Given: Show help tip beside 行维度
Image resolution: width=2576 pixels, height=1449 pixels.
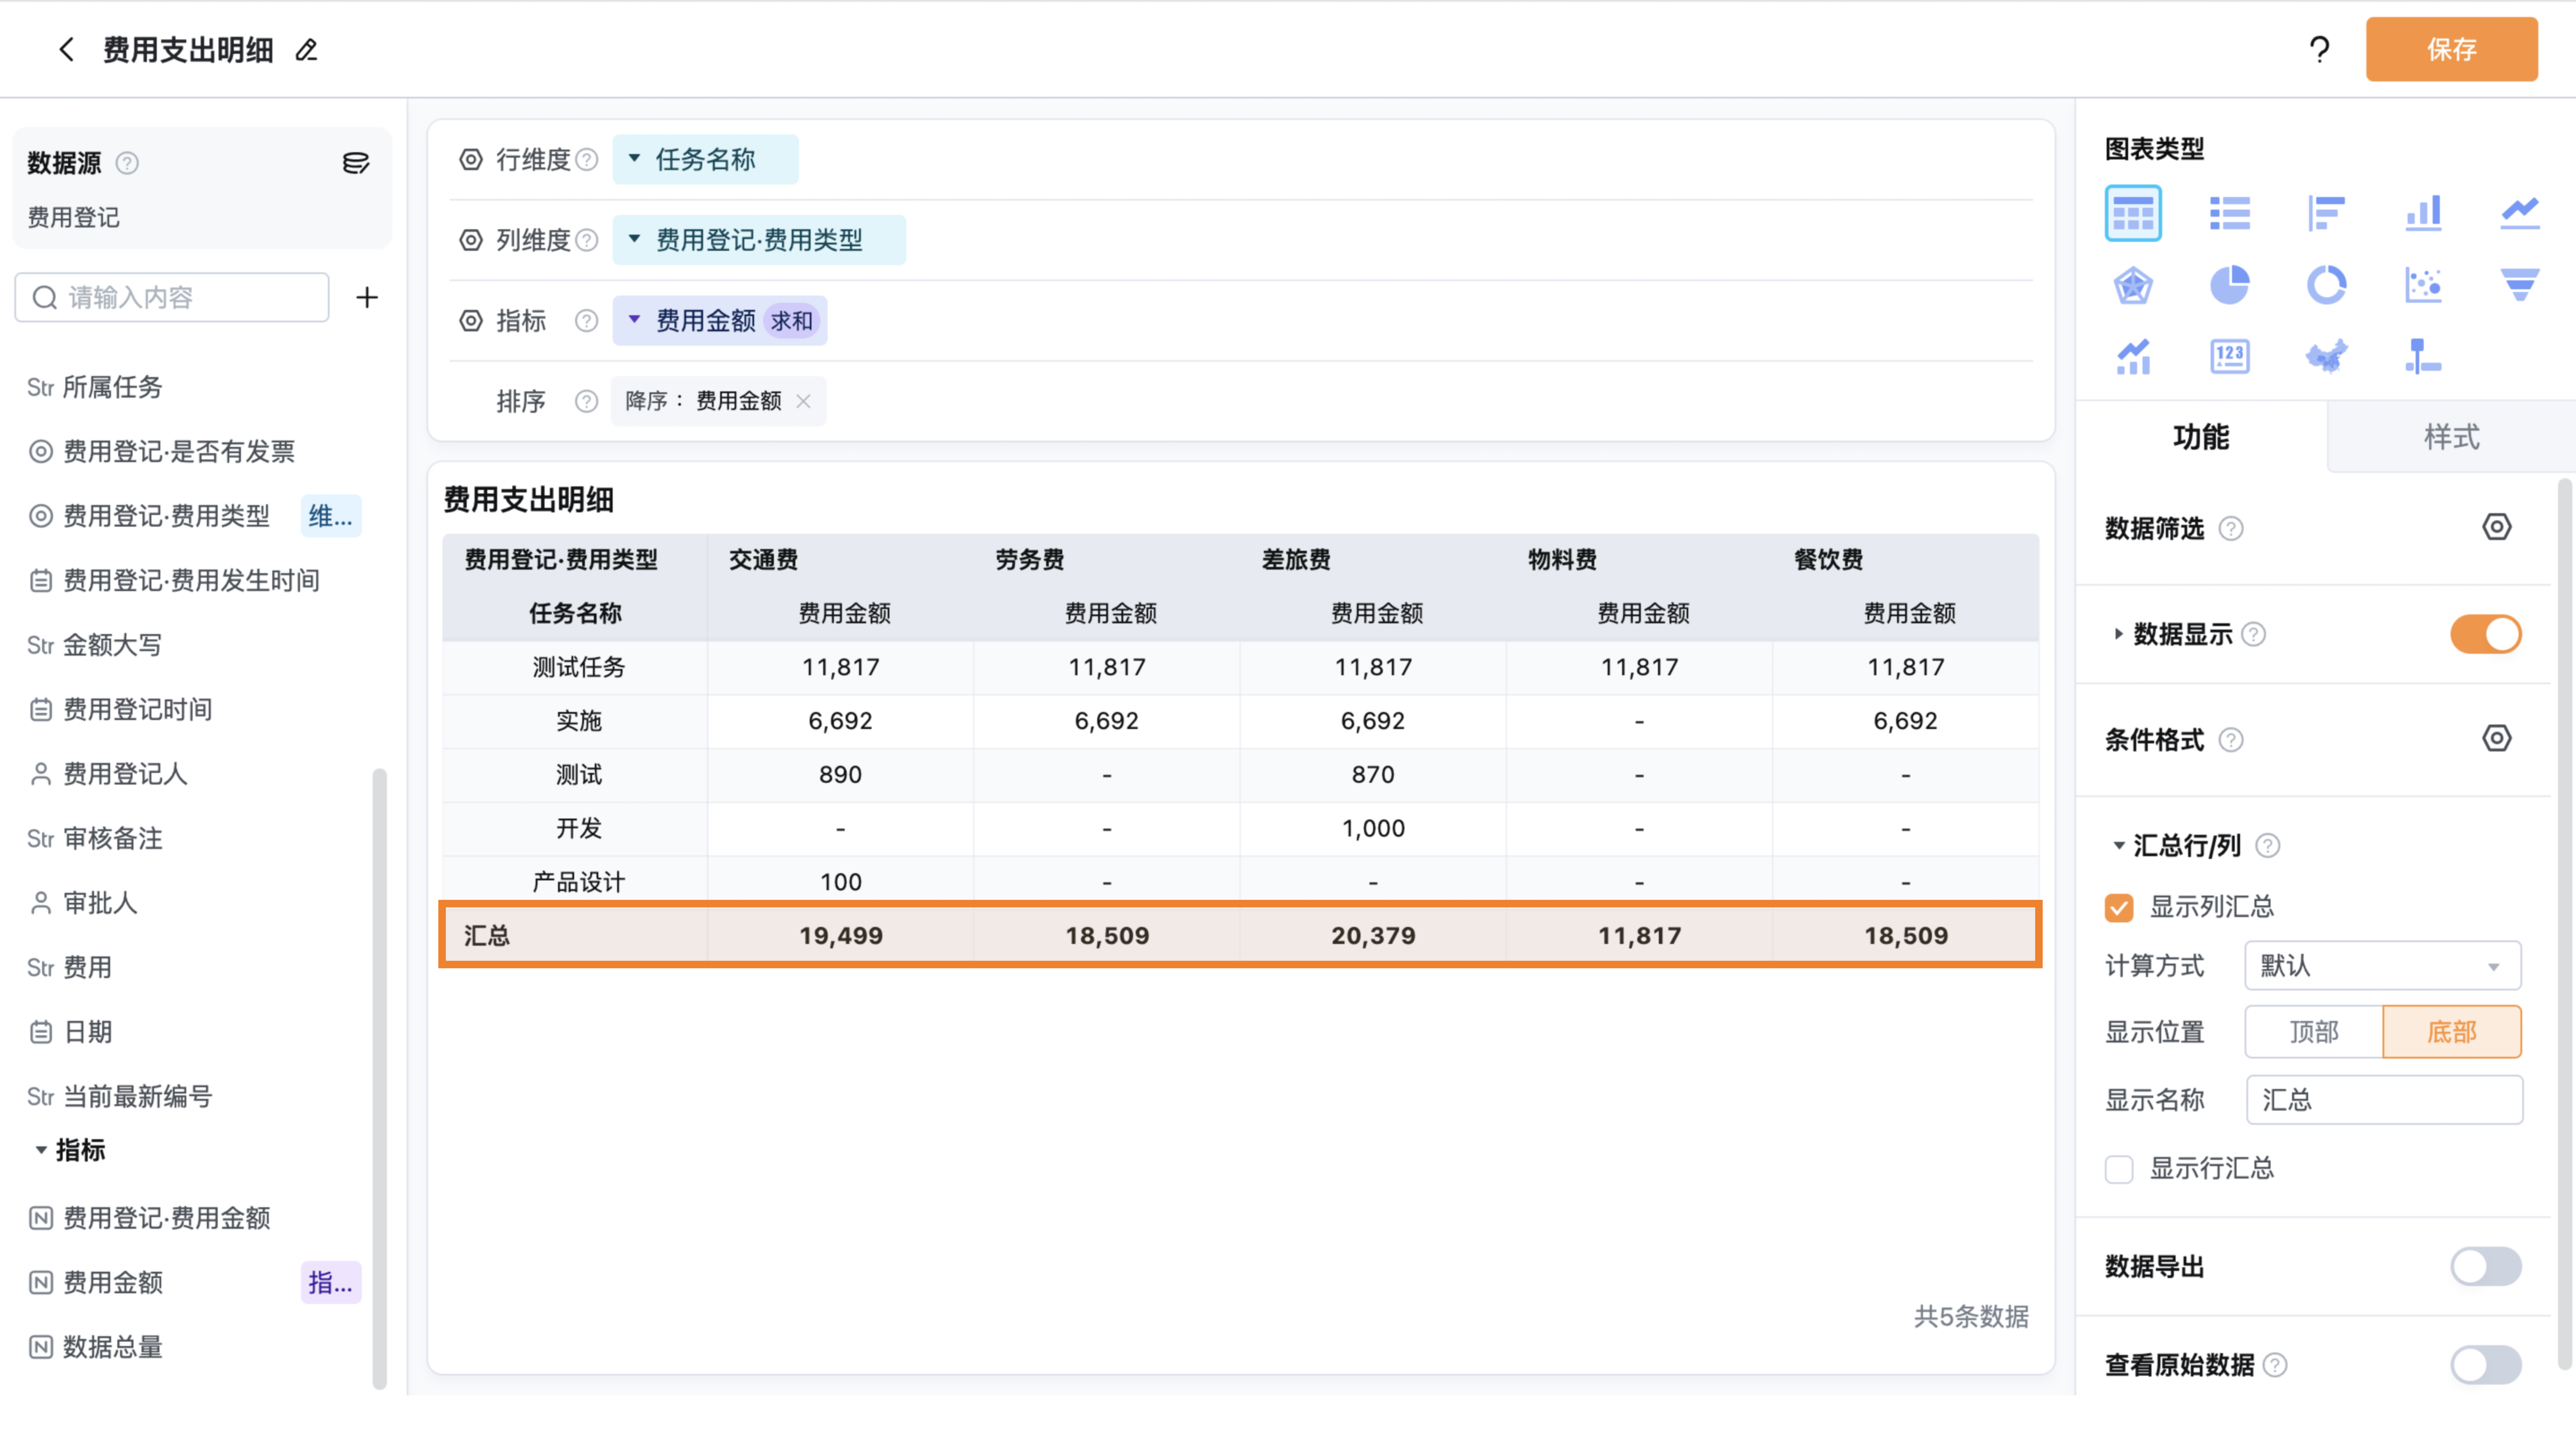Looking at the screenshot, I should pyautogui.click(x=587, y=160).
